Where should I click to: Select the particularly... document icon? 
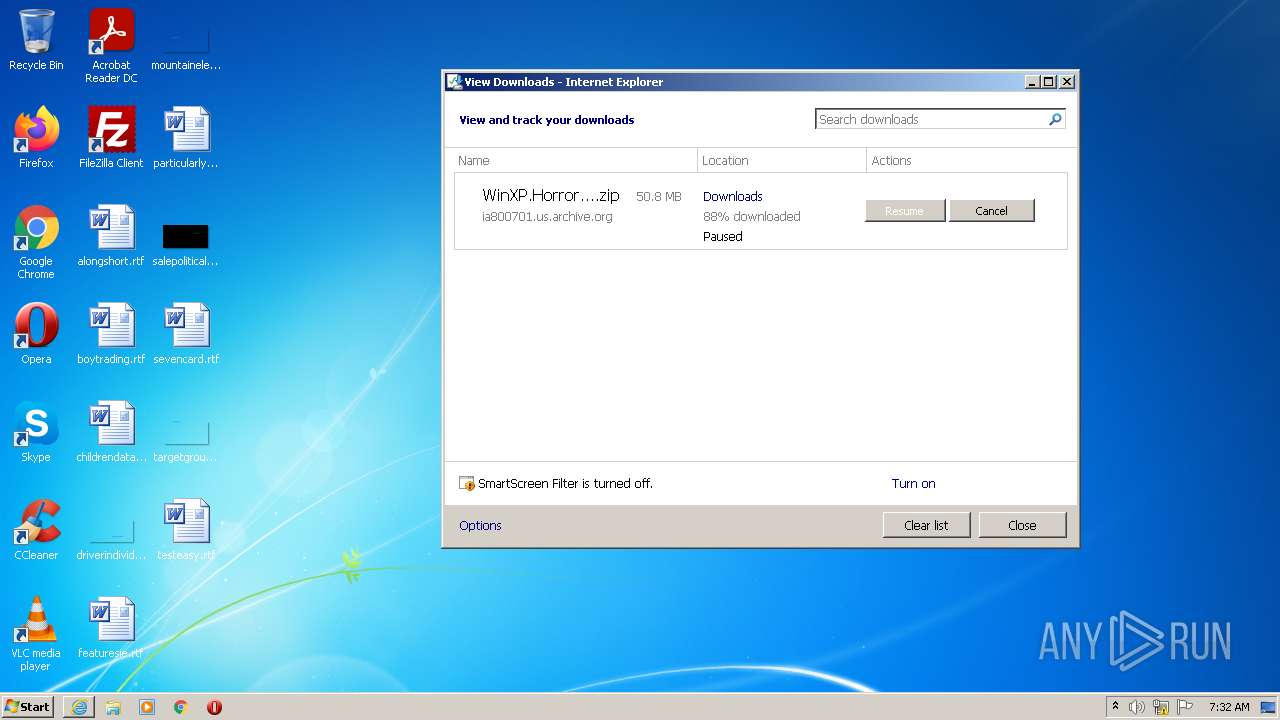186,137
